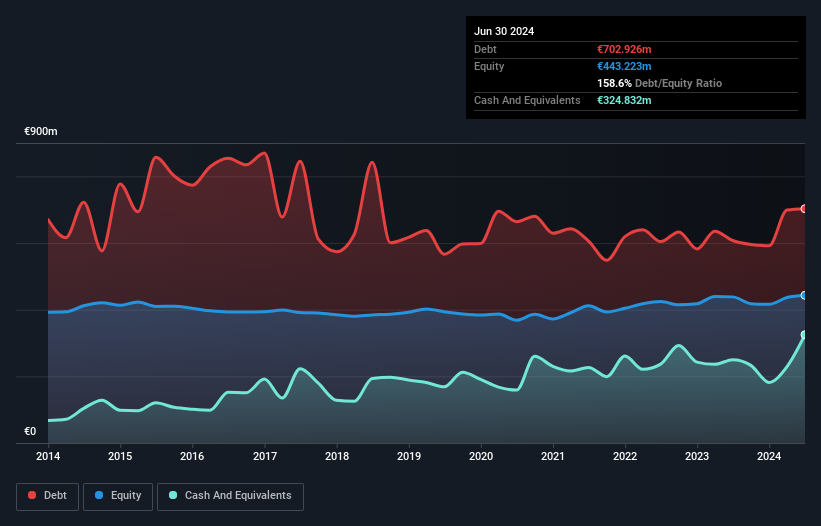
Task: Click the blue Equity endpoint marker
Action: coord(804,295)
